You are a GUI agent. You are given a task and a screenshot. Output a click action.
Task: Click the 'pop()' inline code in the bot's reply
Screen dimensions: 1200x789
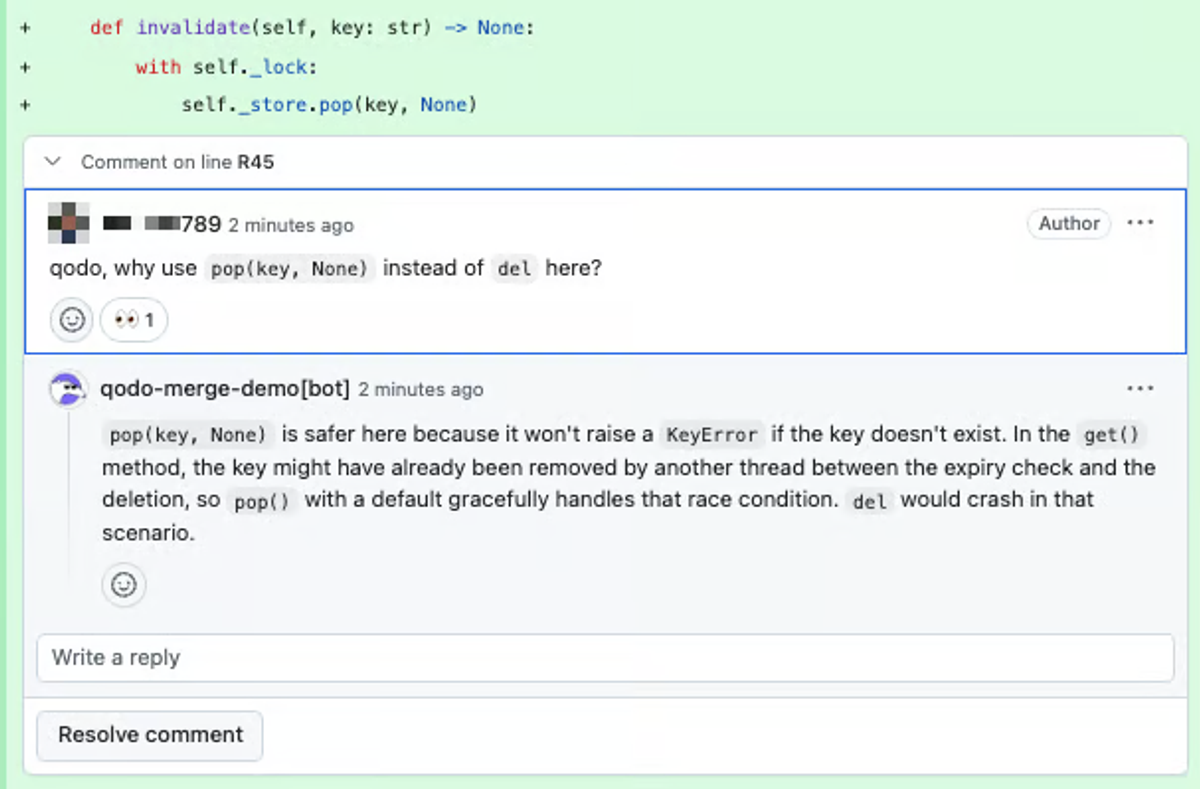(264, 500)
